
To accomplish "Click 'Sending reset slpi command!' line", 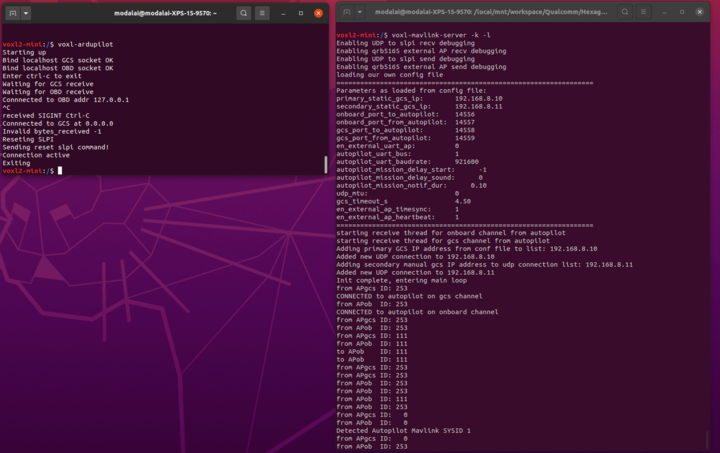I will click(56, 147).
